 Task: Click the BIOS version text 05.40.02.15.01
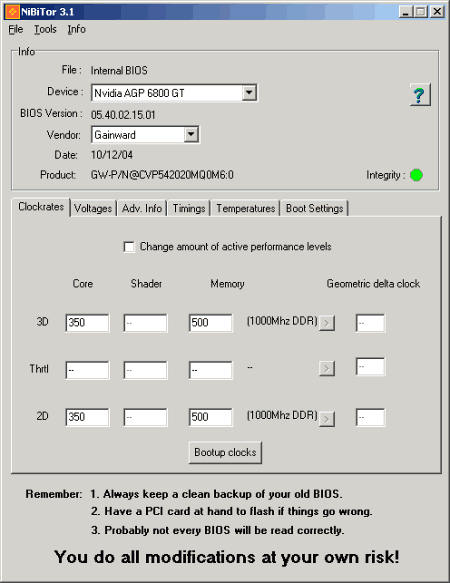tap(123, 115)
